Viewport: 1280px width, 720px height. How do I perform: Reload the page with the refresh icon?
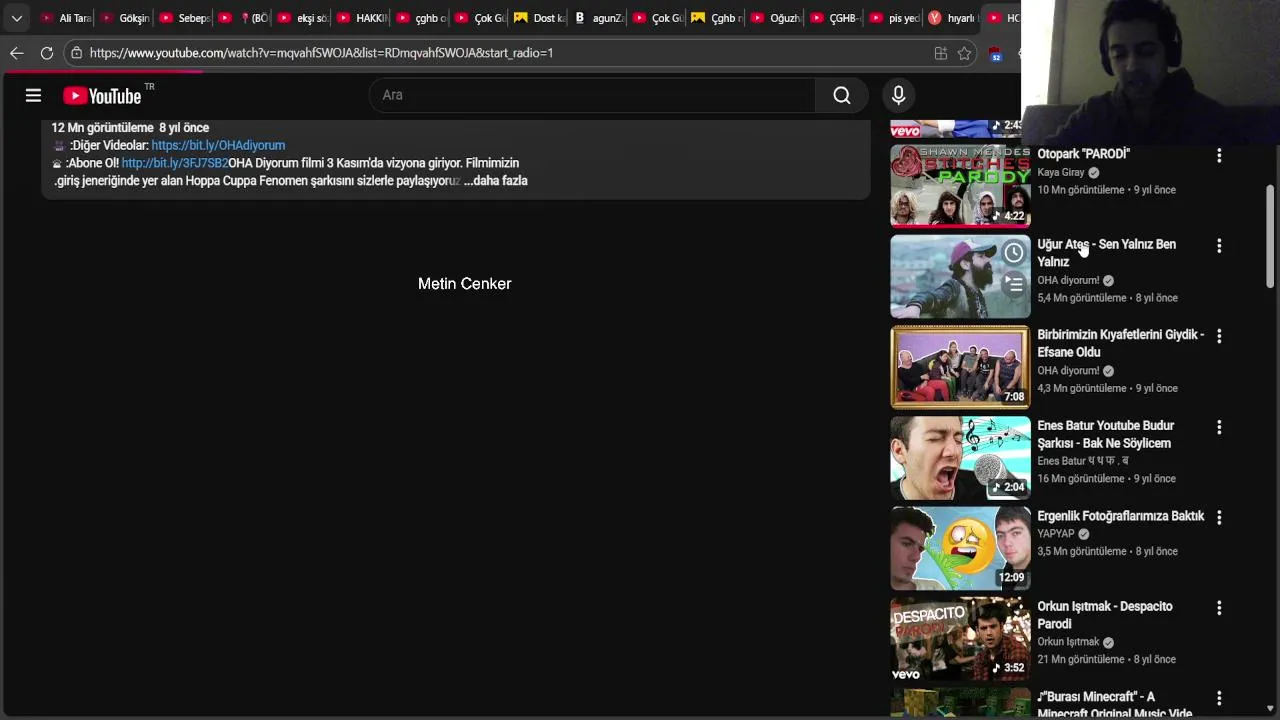click(x=47, y=53)
